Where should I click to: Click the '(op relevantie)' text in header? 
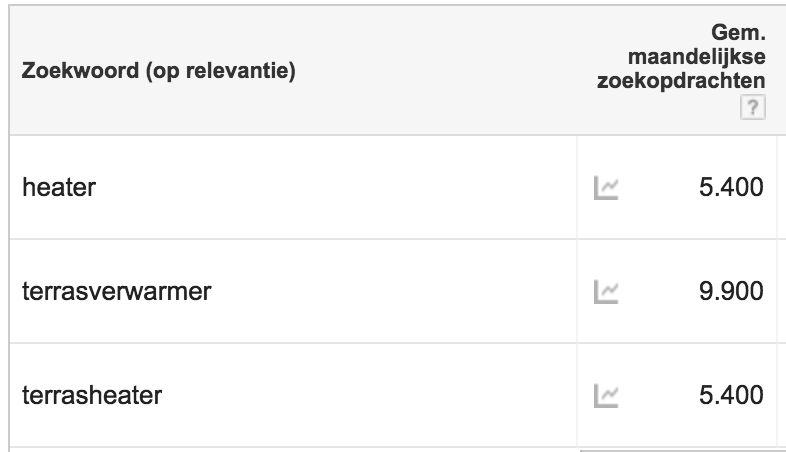221,71
